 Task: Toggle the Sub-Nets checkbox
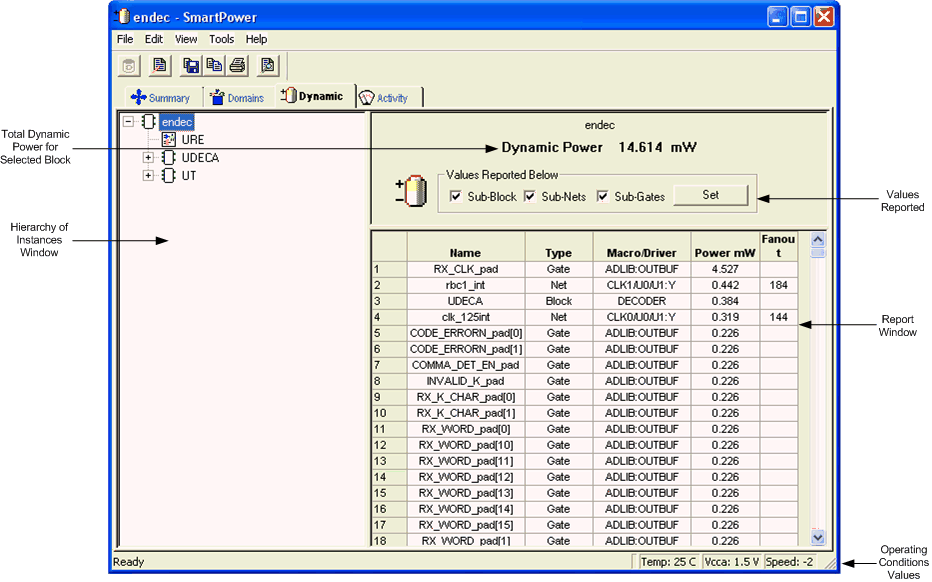(x=530, y=197)
